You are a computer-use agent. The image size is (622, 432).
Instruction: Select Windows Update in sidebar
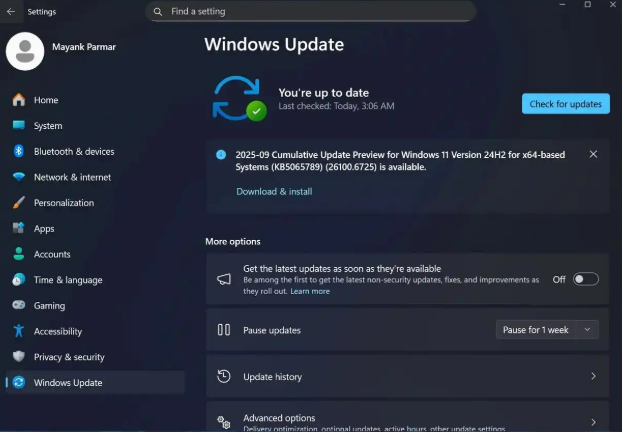pyautogui.click(x=95, y=382)
